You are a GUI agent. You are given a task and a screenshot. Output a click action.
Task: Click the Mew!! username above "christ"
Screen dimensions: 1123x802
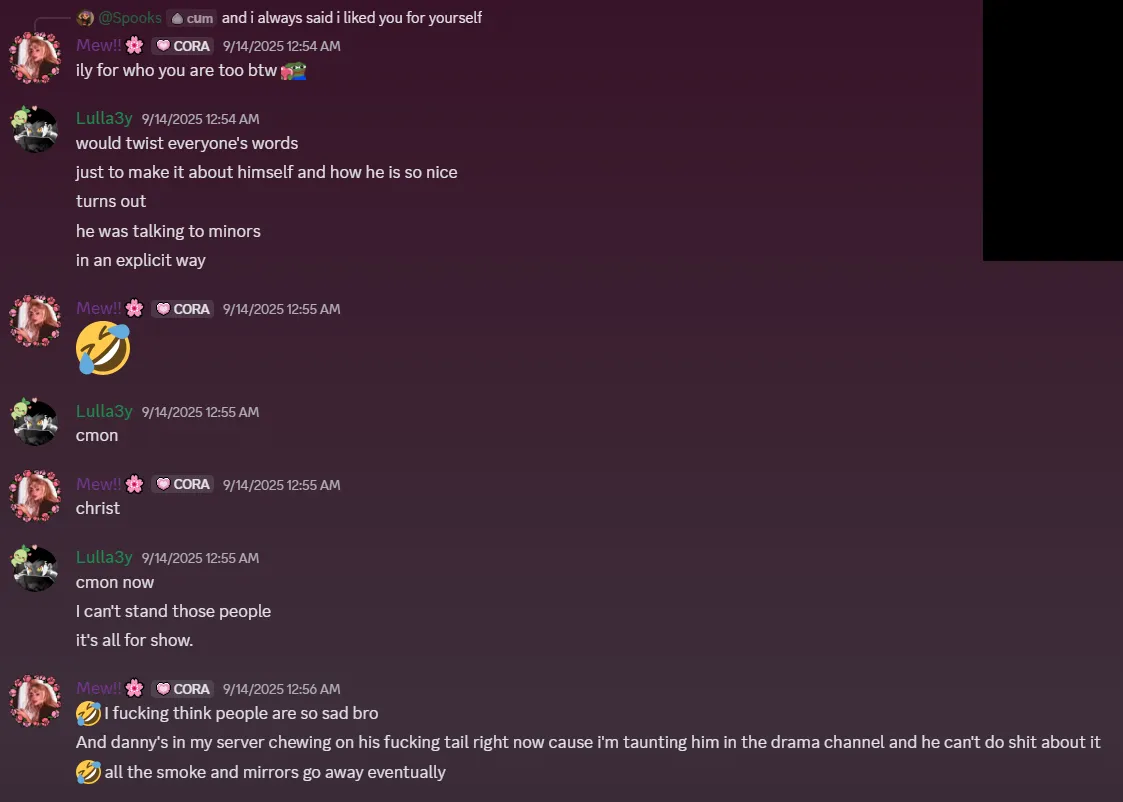pyautogui.click(x=98, y=484)
